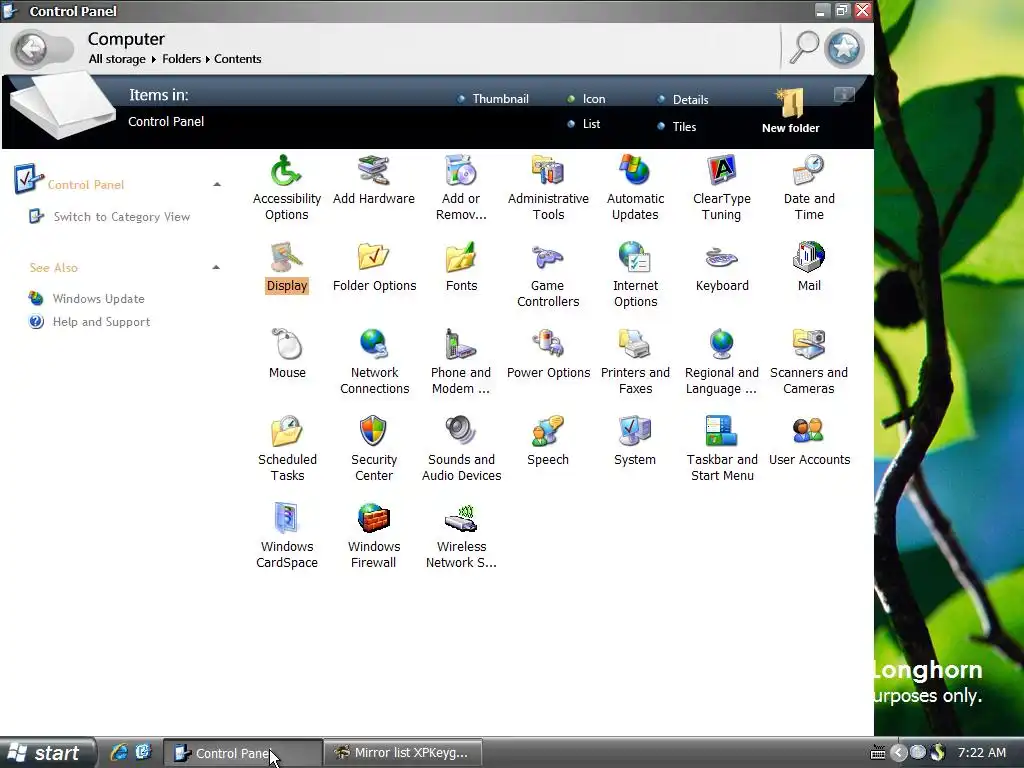Click the taskbar clock showing 7:22 AM
Image resolution: width=1024 pixels, height=768 pixels.
[982, 752]
